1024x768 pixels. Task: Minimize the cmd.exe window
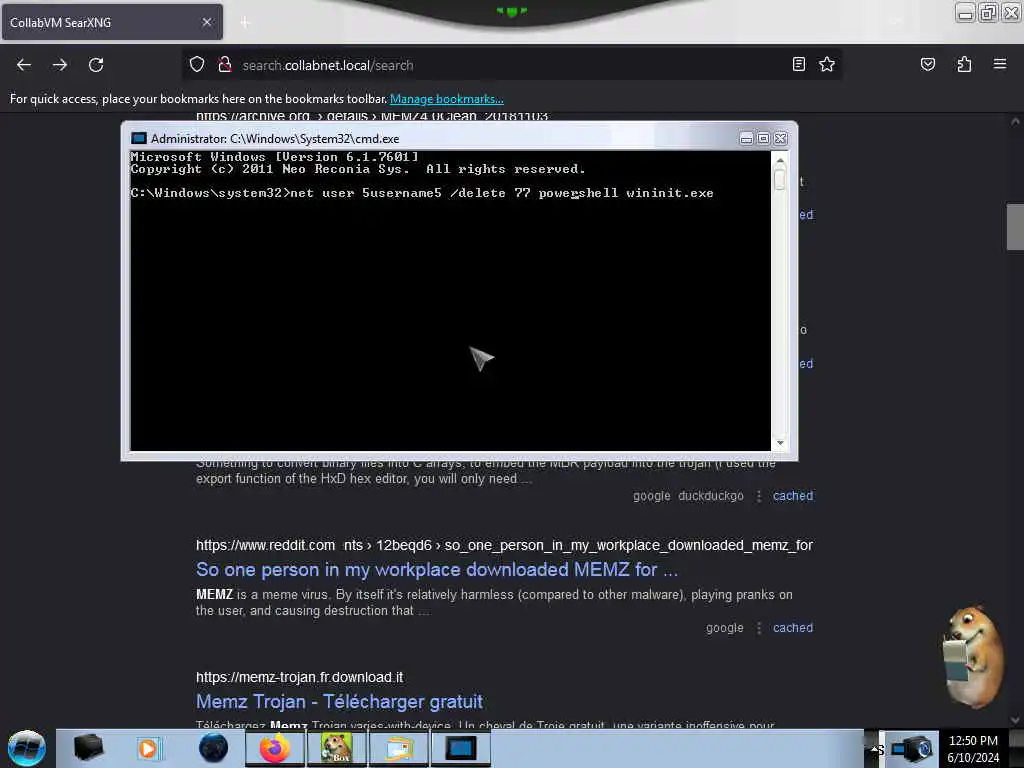pos(746,138)
